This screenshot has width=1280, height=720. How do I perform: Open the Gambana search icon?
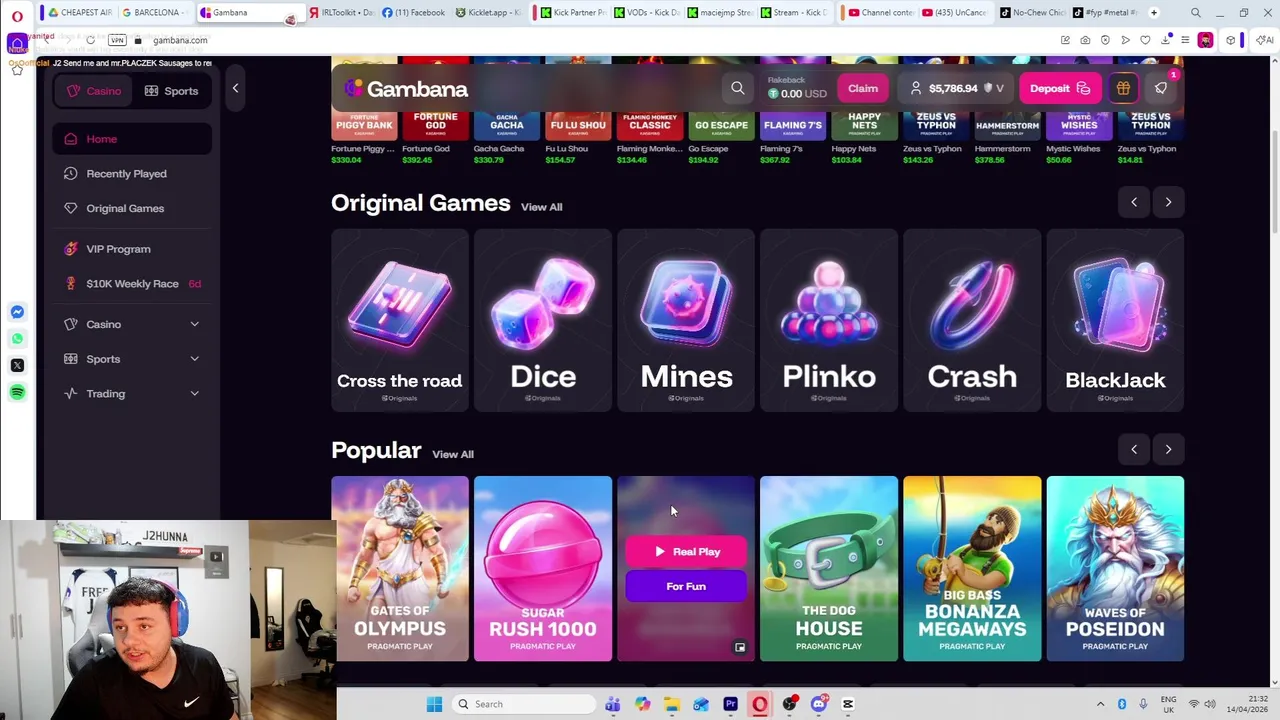pyautogui.click(x=738, y=88)
